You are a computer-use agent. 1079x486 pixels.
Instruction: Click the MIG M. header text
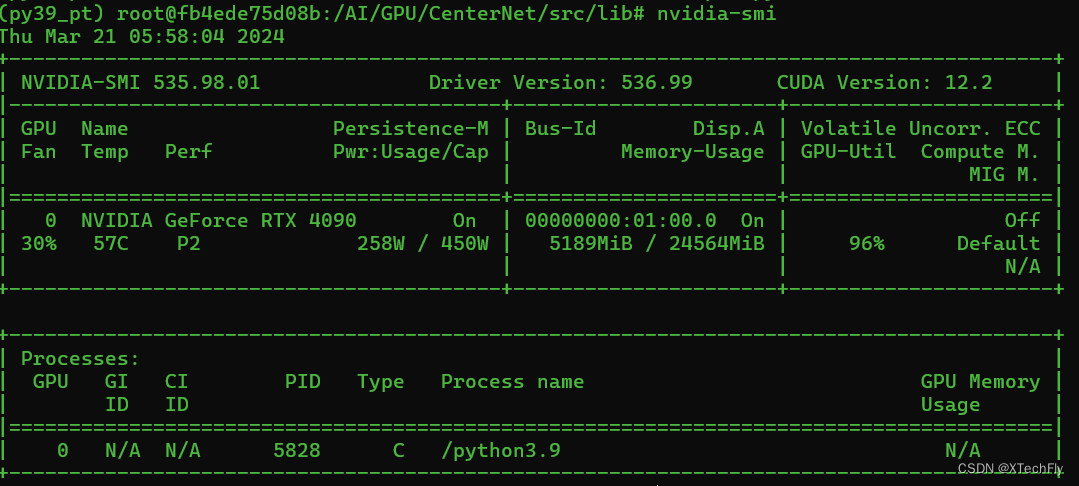[1004, 175]
